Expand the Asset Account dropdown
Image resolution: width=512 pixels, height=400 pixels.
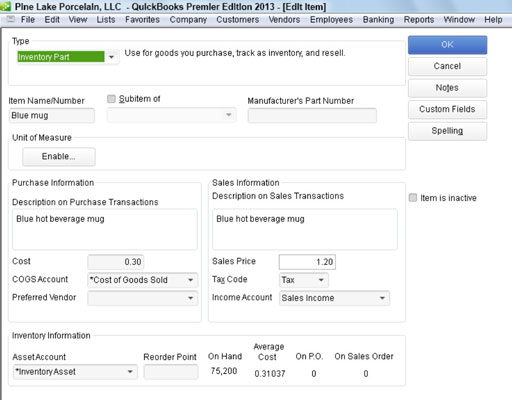tap(130, 372)
